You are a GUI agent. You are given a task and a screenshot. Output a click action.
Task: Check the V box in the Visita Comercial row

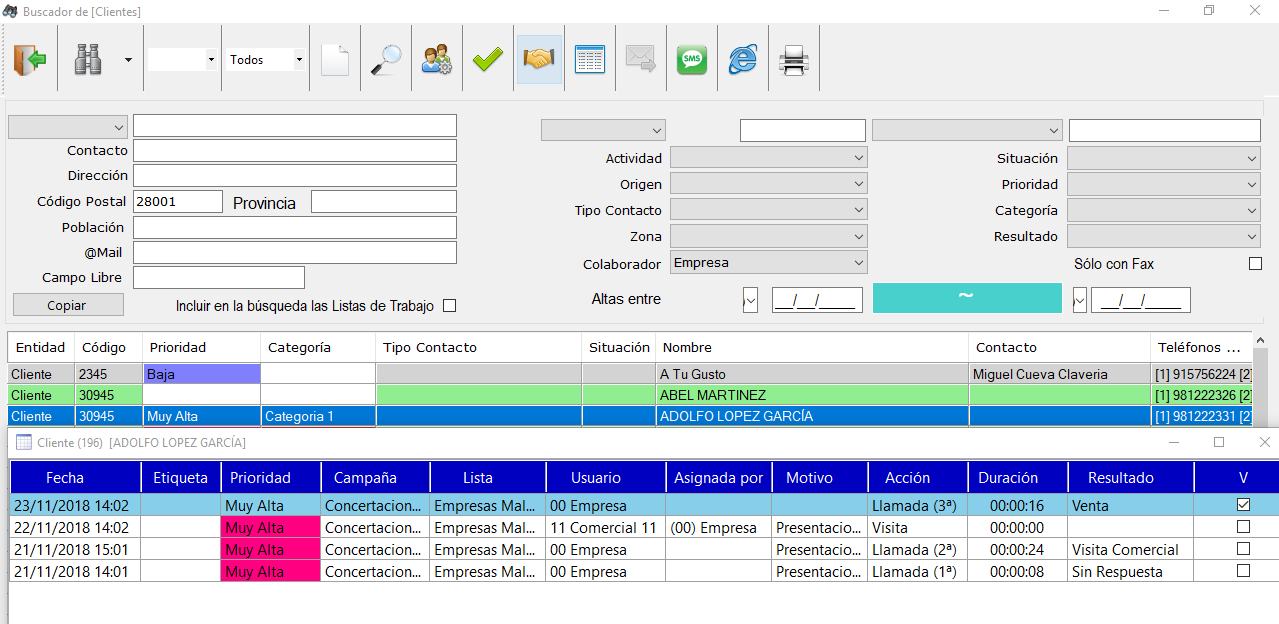tap(1243, 549)
